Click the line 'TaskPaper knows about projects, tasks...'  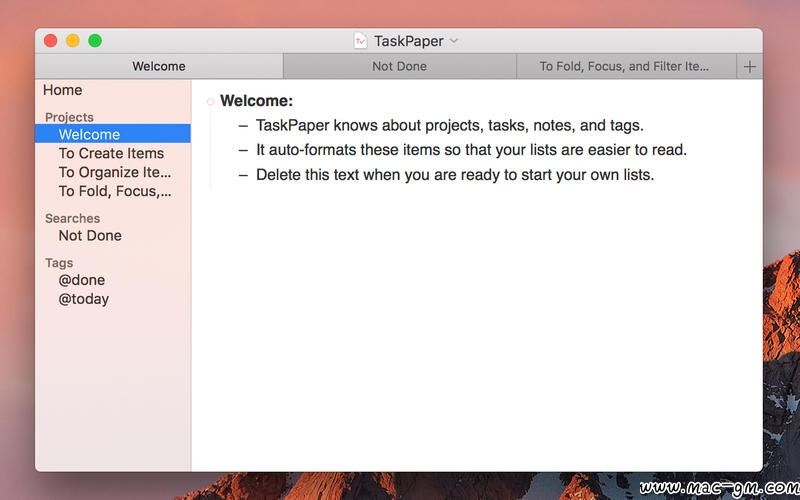(449, 126)
